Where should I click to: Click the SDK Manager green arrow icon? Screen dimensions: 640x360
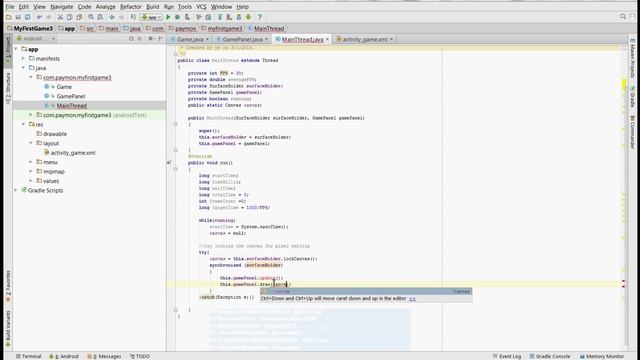point(248,17)
